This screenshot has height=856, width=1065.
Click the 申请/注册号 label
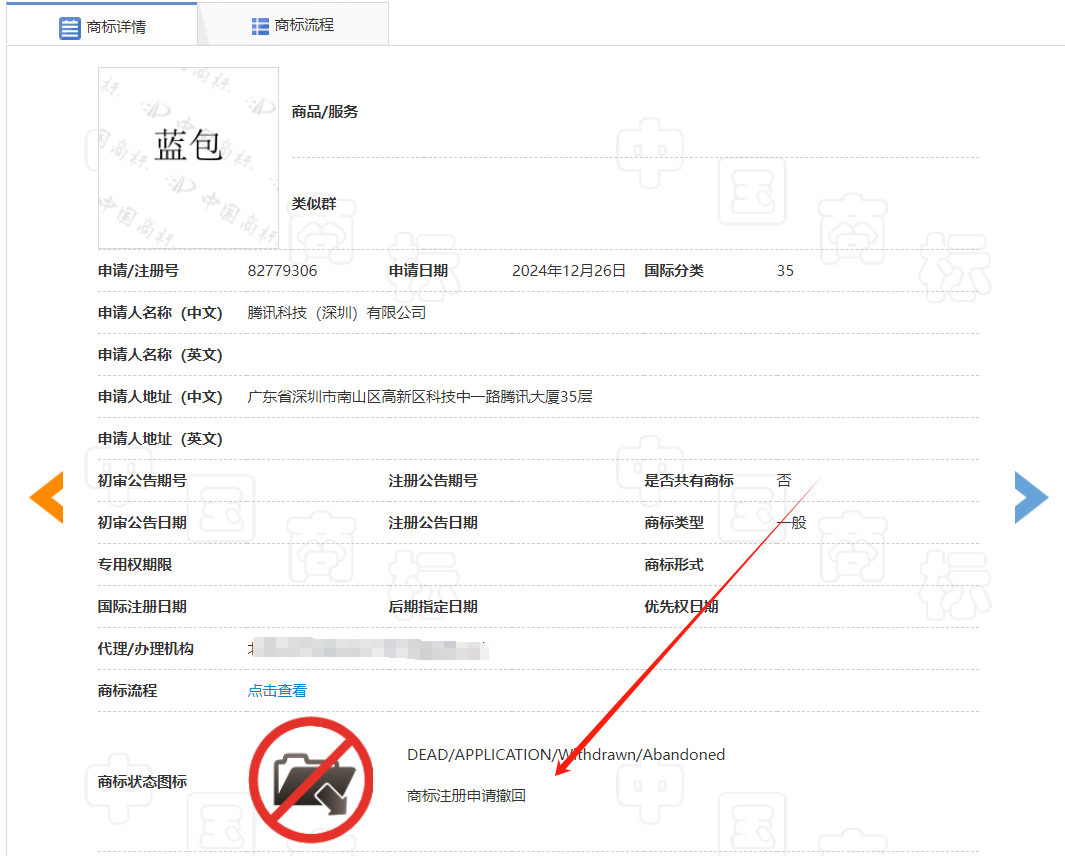[138, 270]
